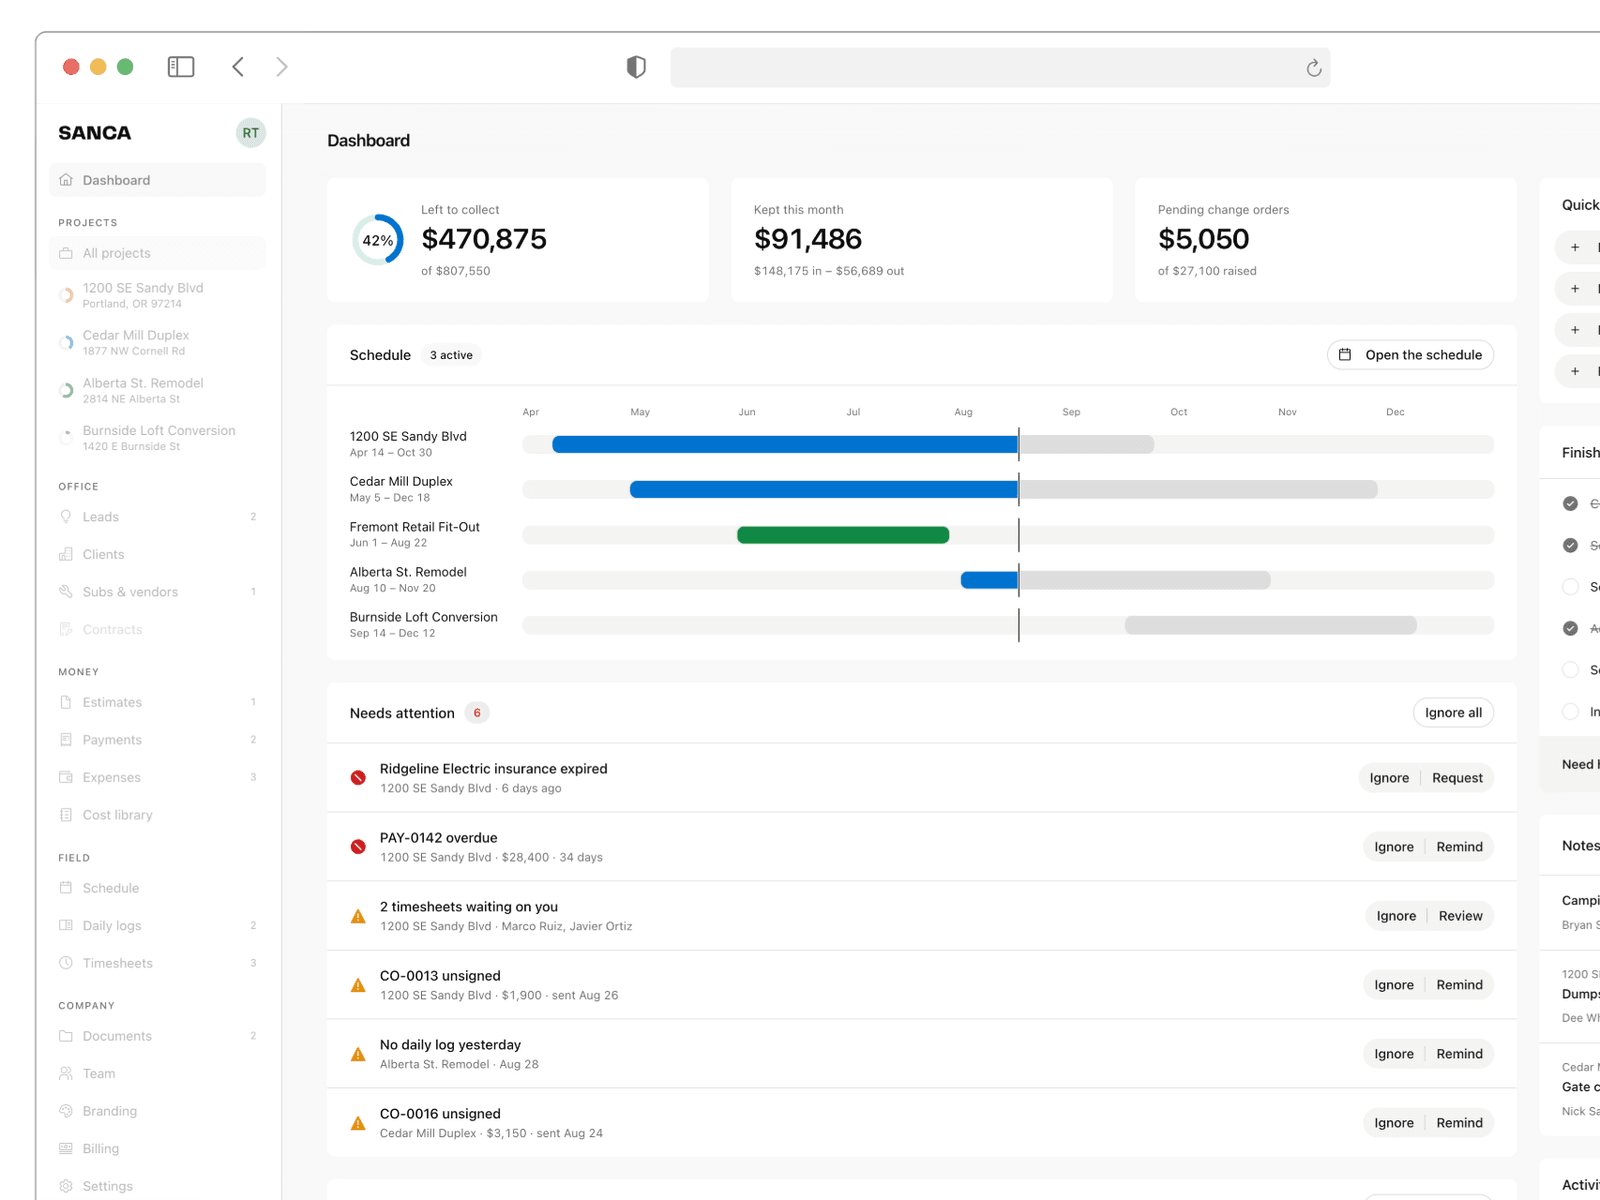
Task: Open Daily logs in the Field section
Action: tap(157, 925)
